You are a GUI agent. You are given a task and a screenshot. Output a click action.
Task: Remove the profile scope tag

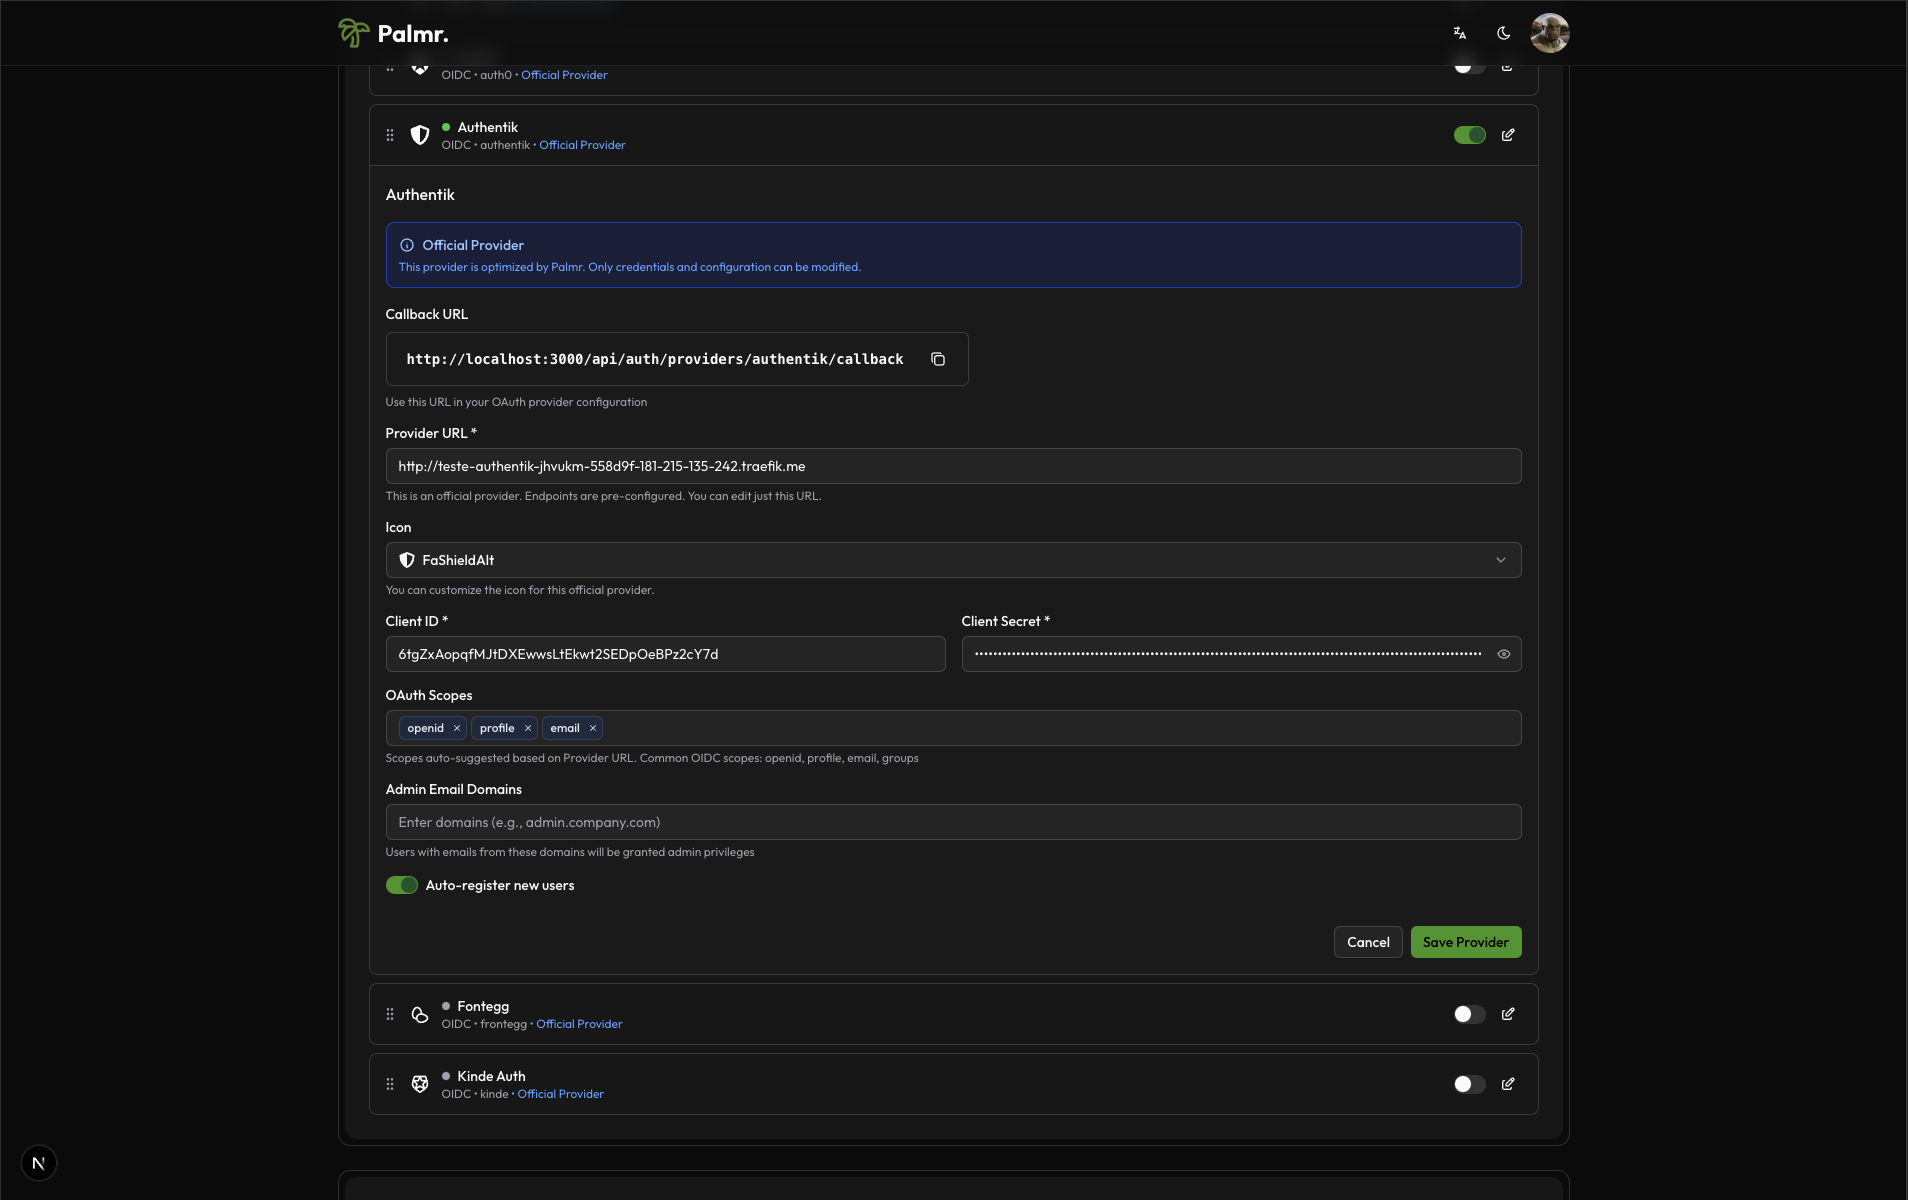(x=528, y=728)
